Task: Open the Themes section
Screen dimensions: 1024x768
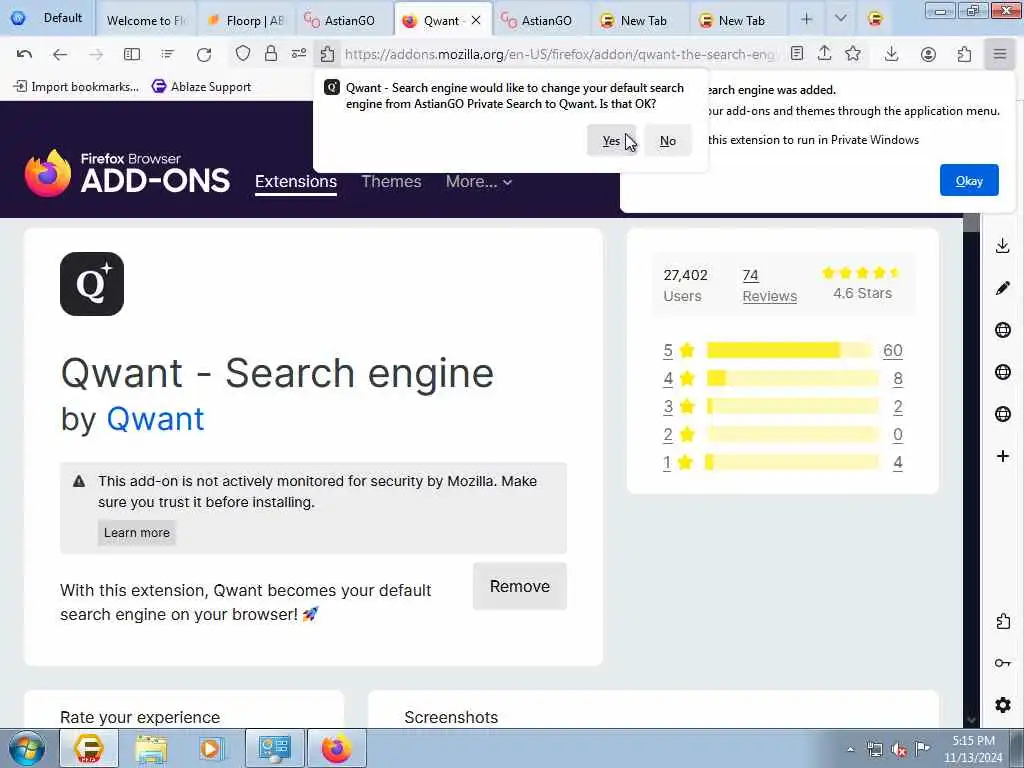Action: [x=391, y=182]
